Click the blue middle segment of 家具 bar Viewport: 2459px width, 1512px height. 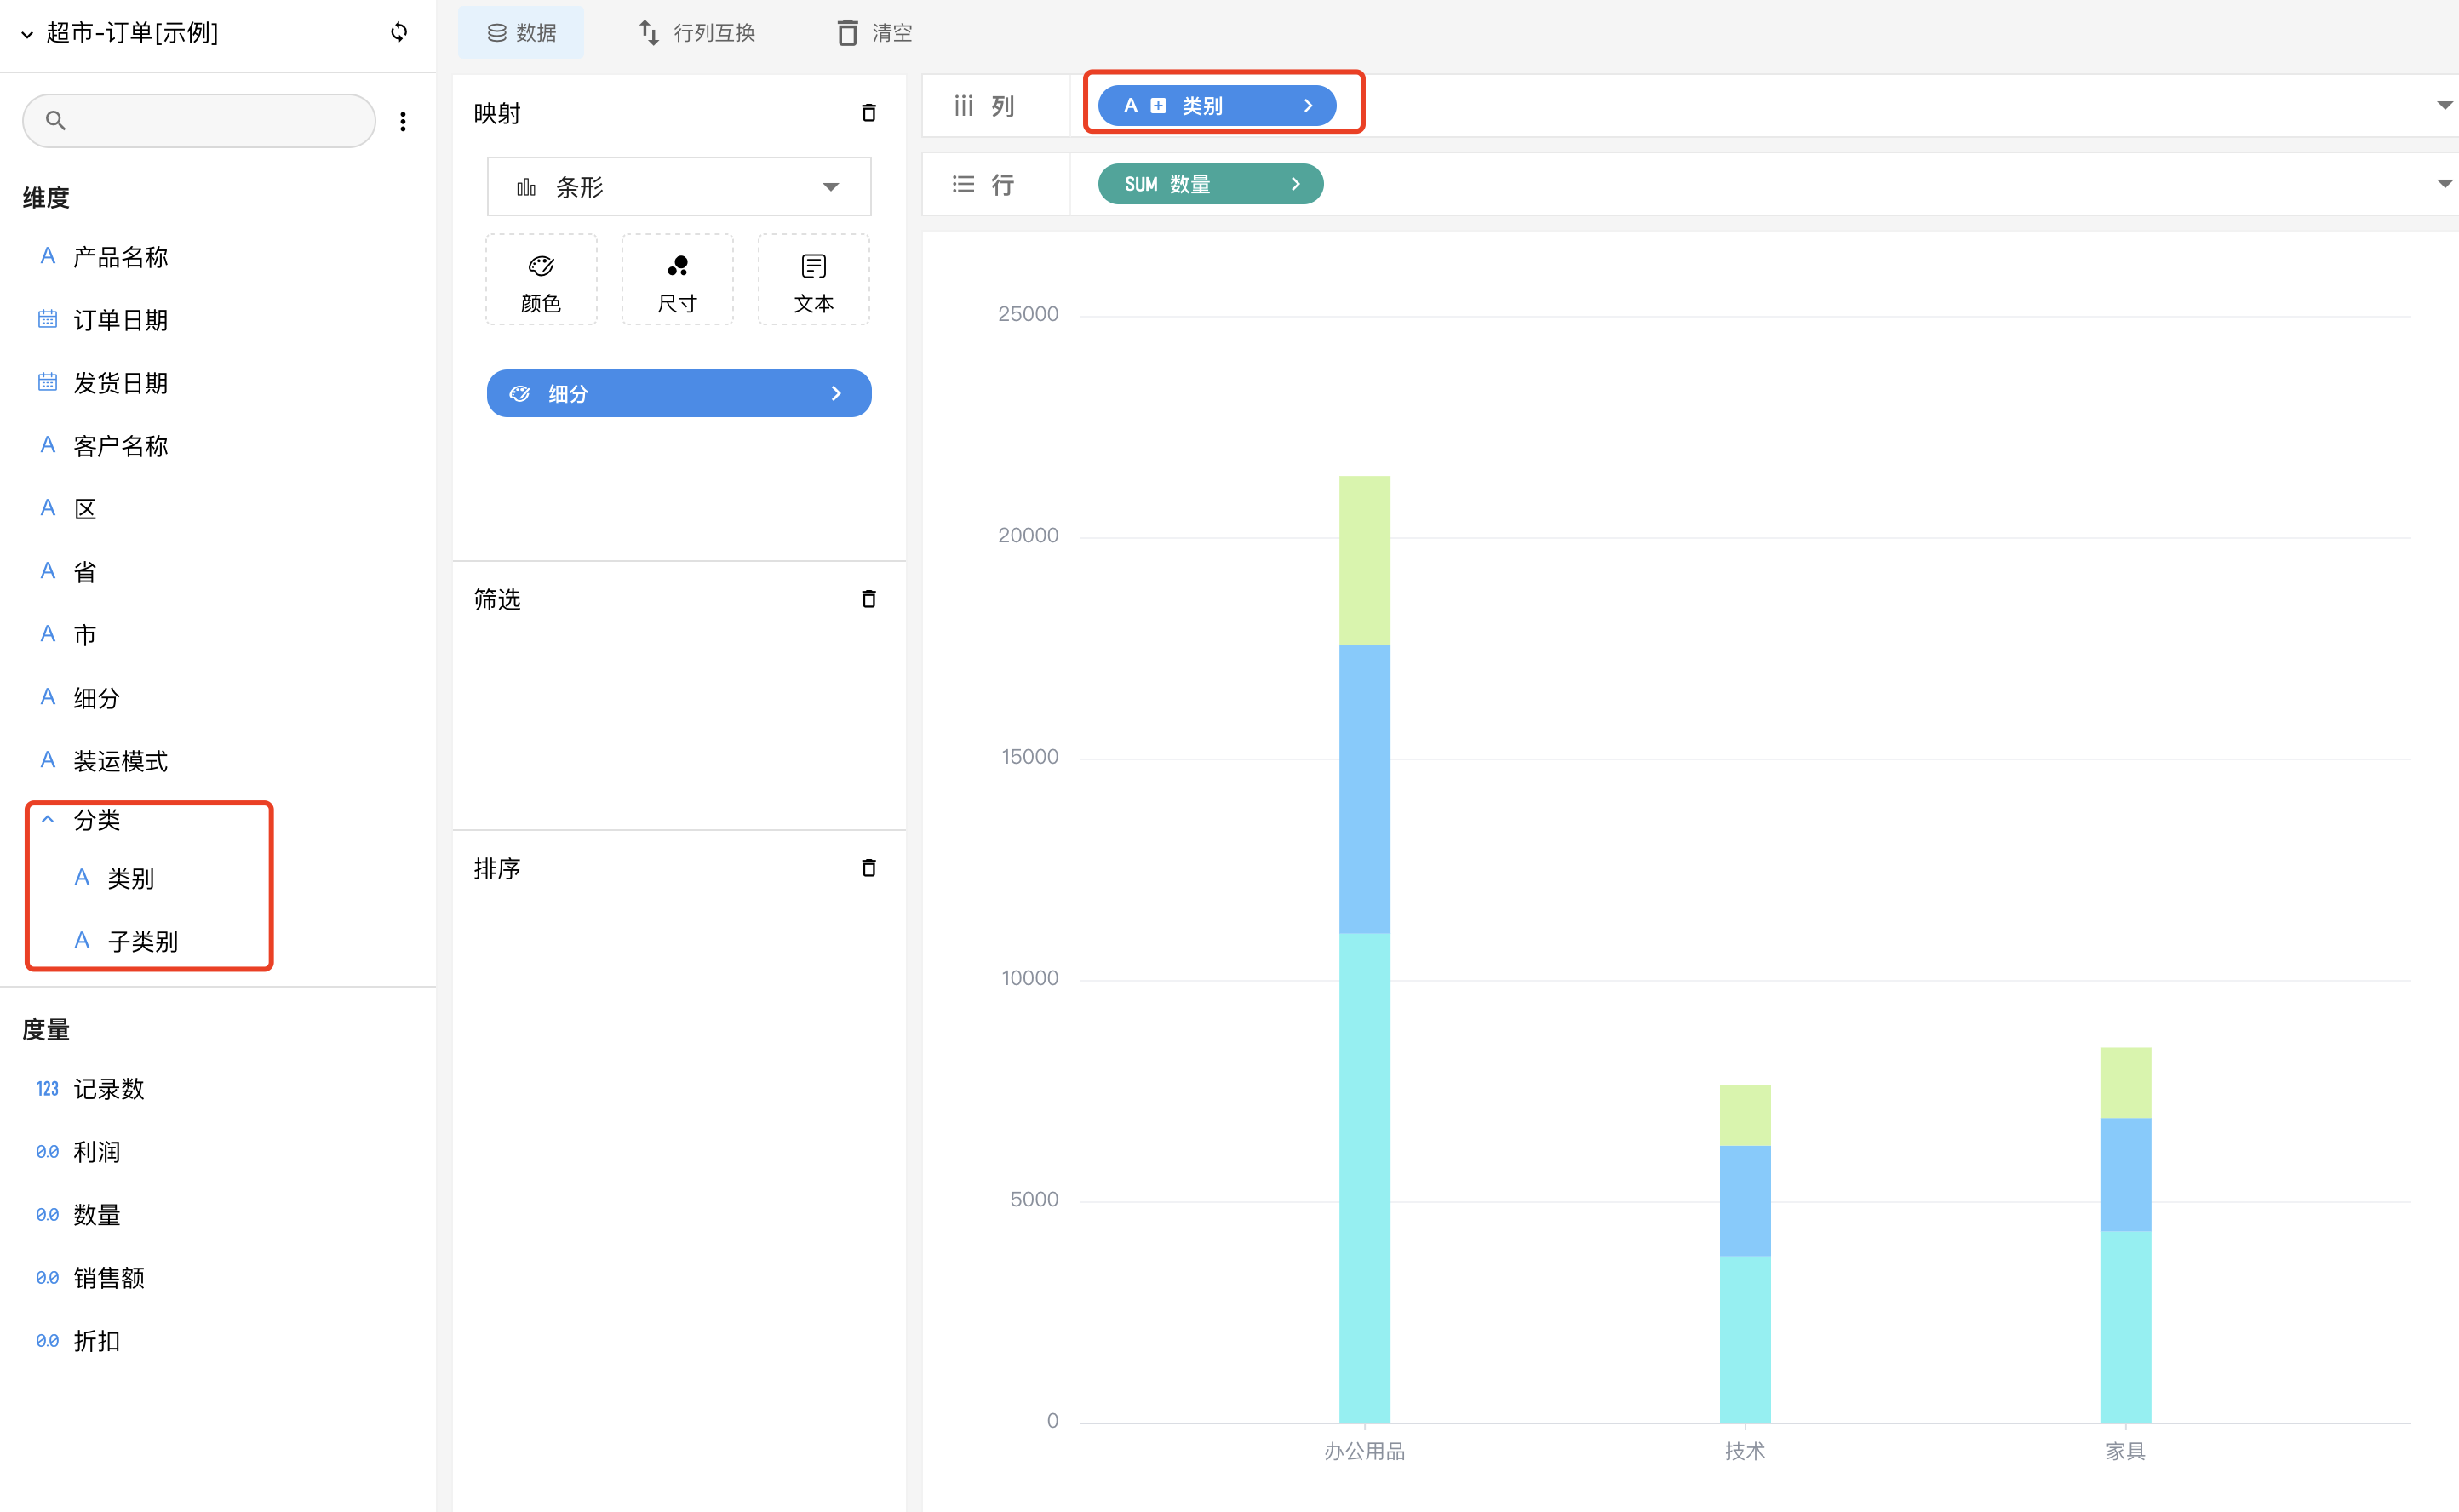(x=2125, y=1175)
